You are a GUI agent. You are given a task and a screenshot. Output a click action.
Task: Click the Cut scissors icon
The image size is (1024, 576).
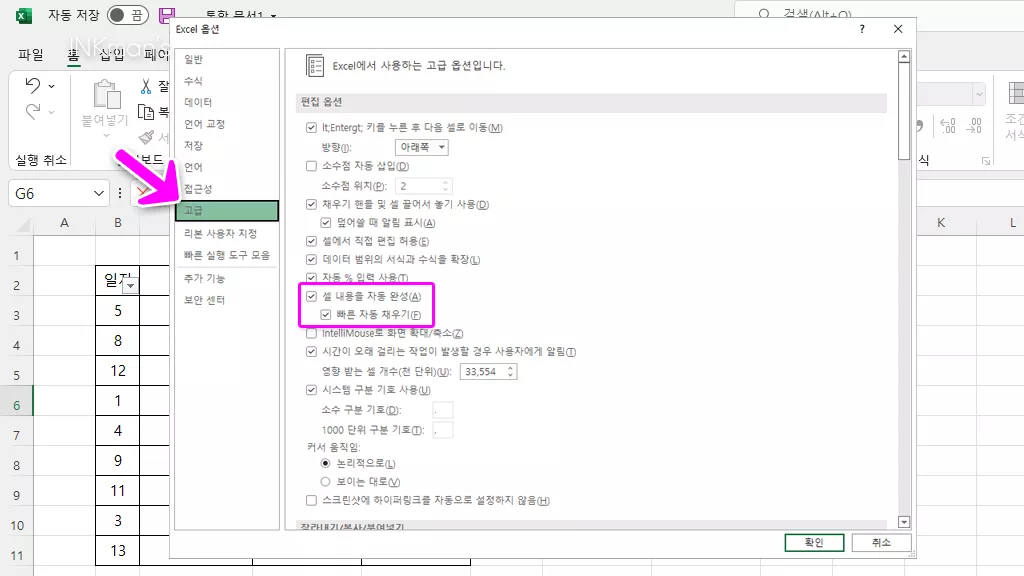tap(146, 86)
